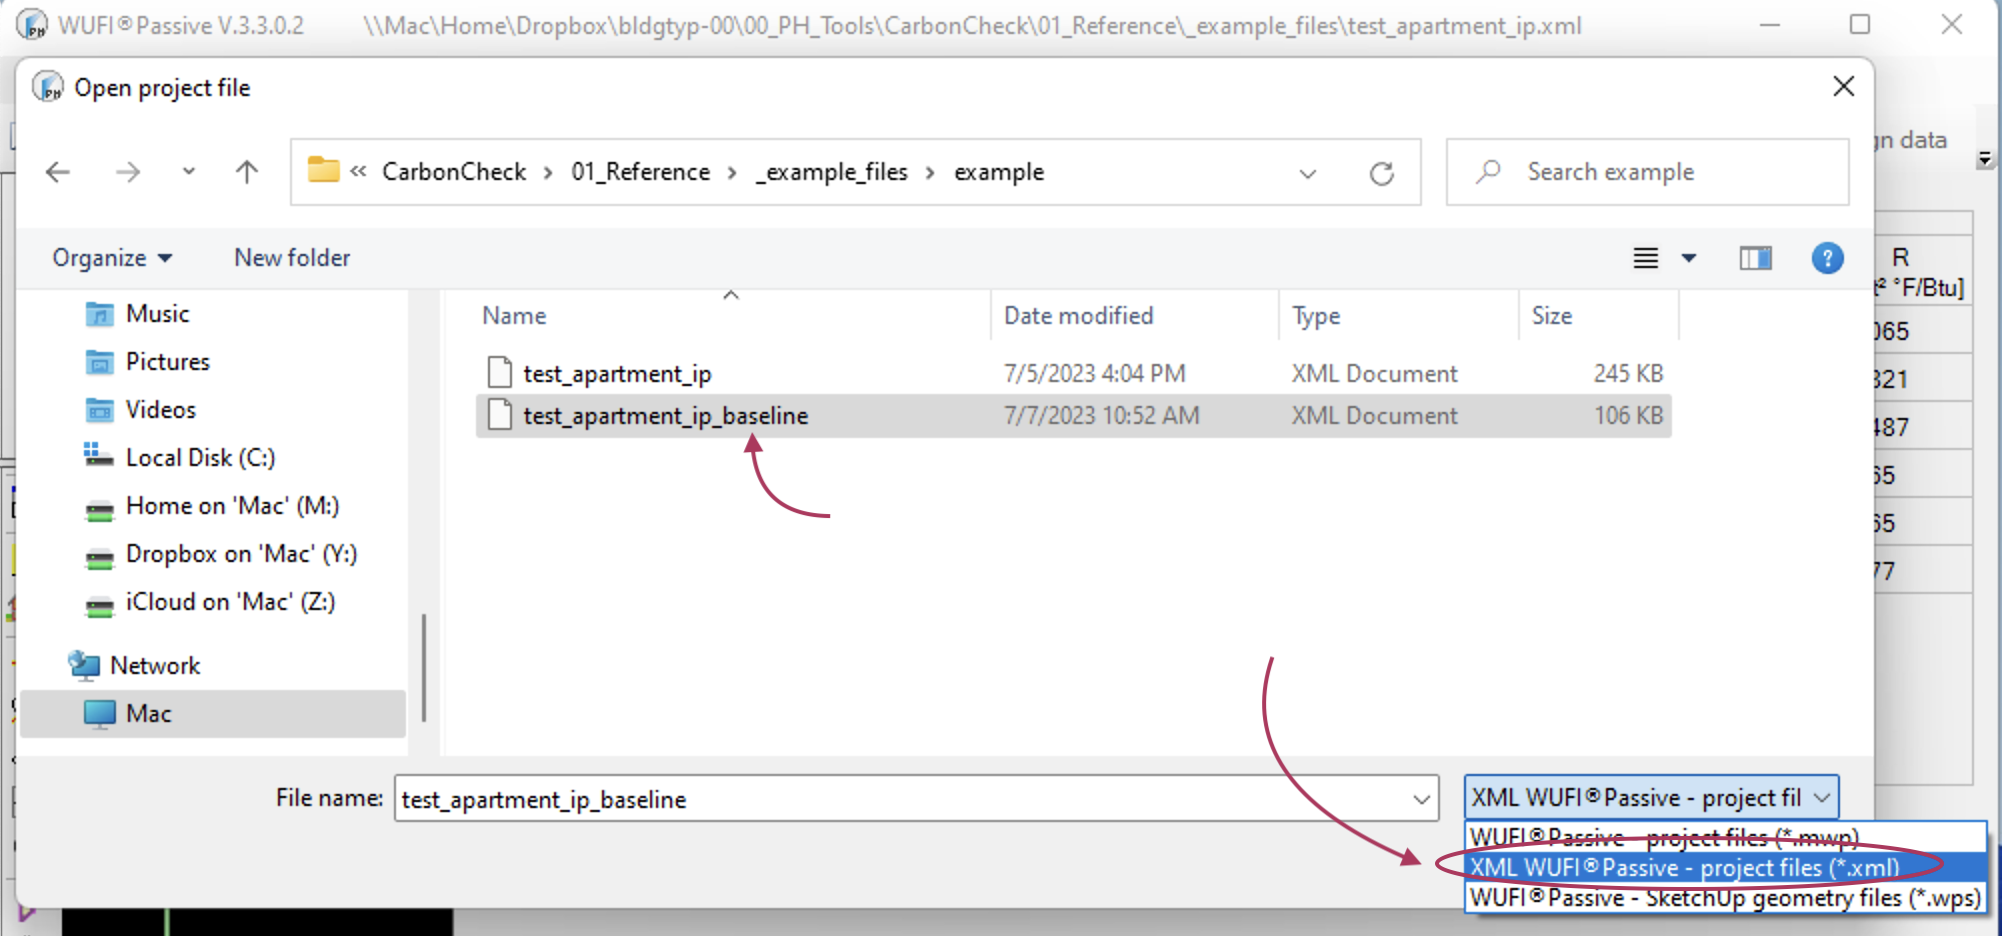The image size is (2002, 936).
Task: Open the Organize menu
Action: click(x=112, y=258)
